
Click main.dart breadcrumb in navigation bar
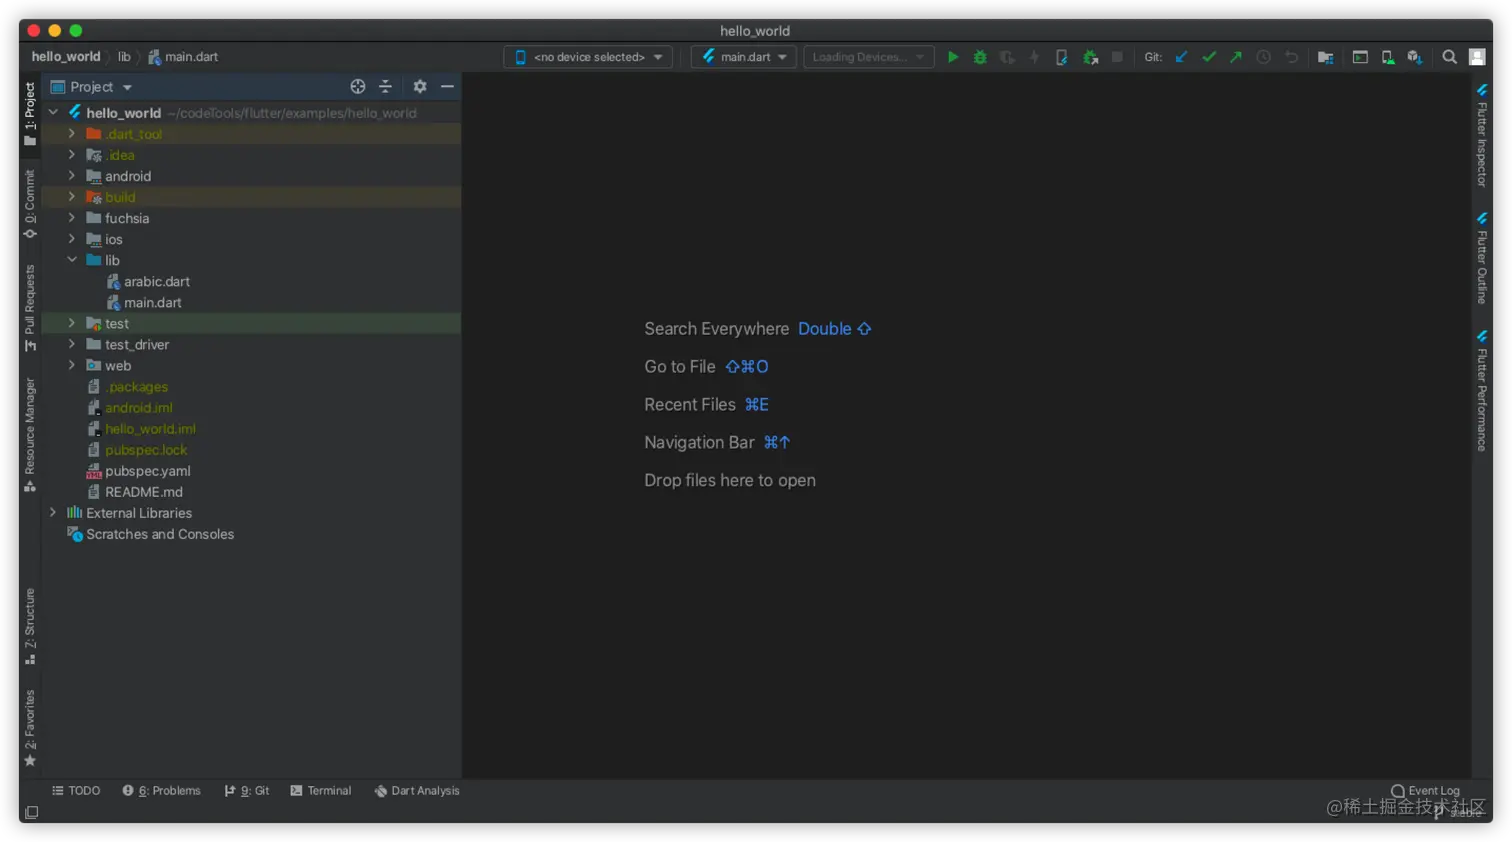coord(183,57)
